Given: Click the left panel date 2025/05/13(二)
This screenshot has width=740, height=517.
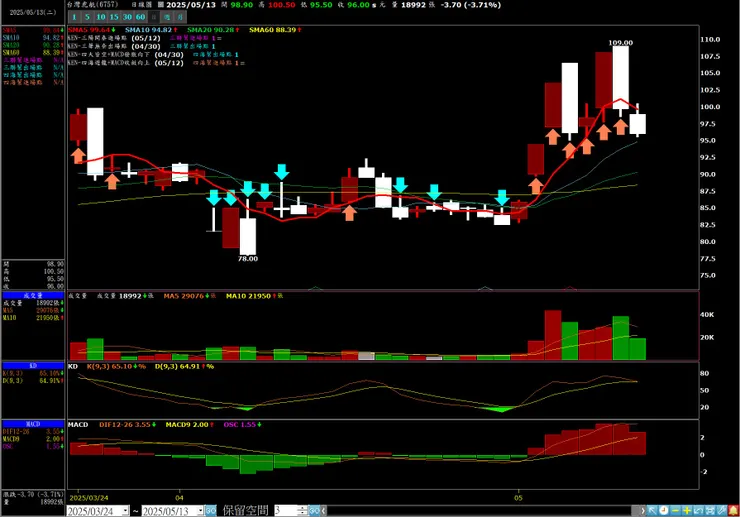Looking at the screenshot, I should [x=33, y=12].
